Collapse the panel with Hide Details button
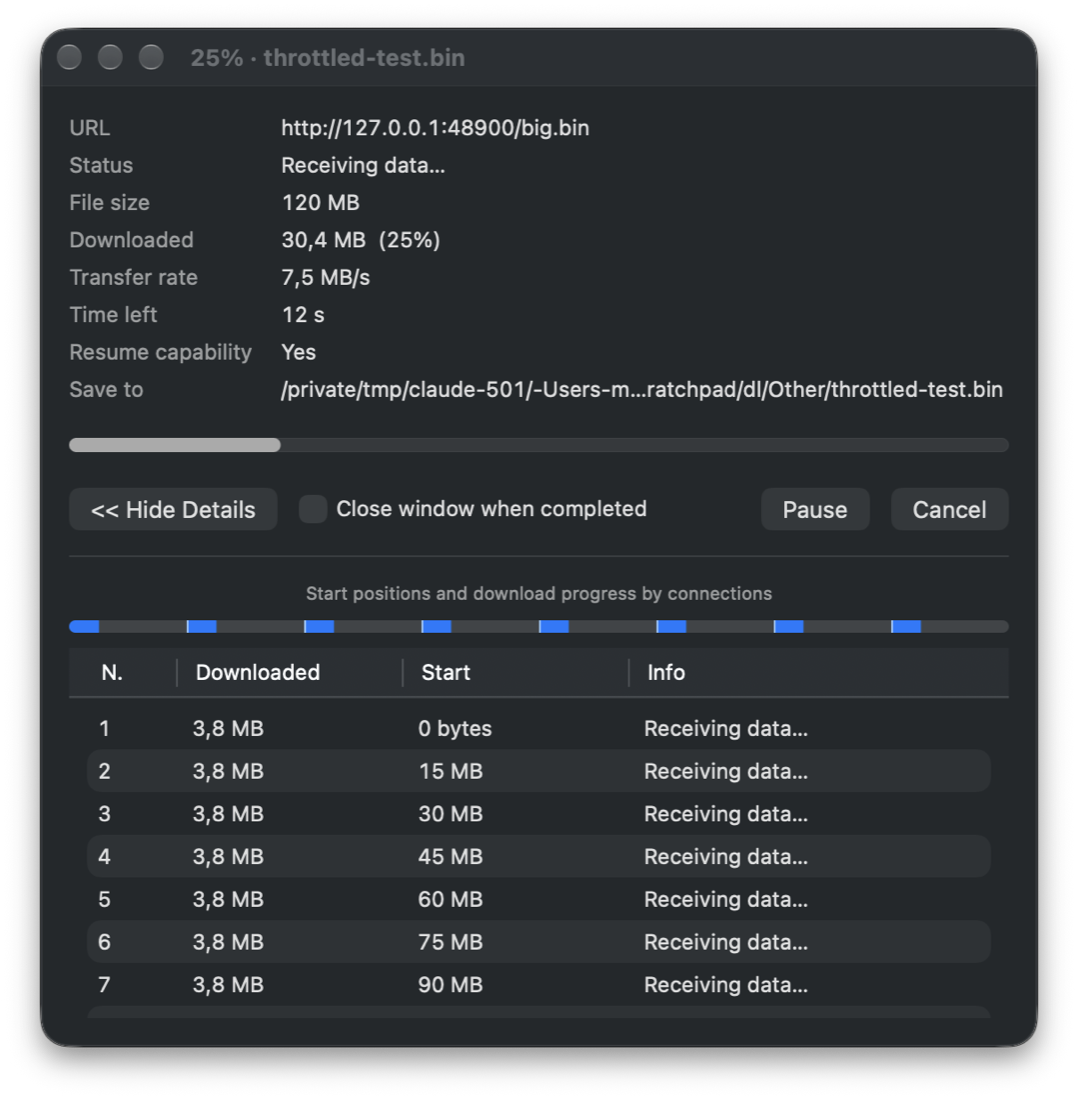The height and width of the screenshot is (1100, 1078). click(x=173, y=509)
